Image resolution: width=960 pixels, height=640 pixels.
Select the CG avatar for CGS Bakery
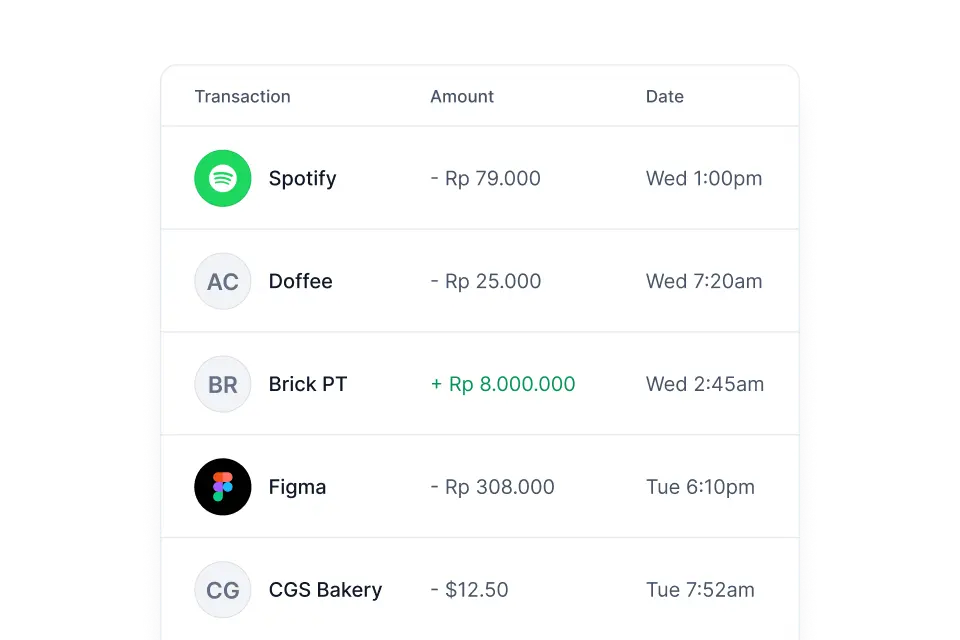[x=222, y=590]
